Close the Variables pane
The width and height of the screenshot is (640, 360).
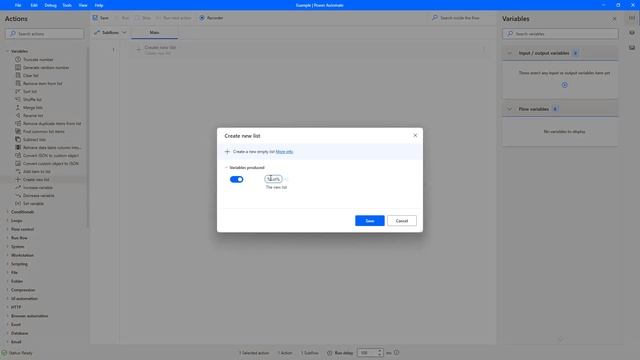click(614, 19)
